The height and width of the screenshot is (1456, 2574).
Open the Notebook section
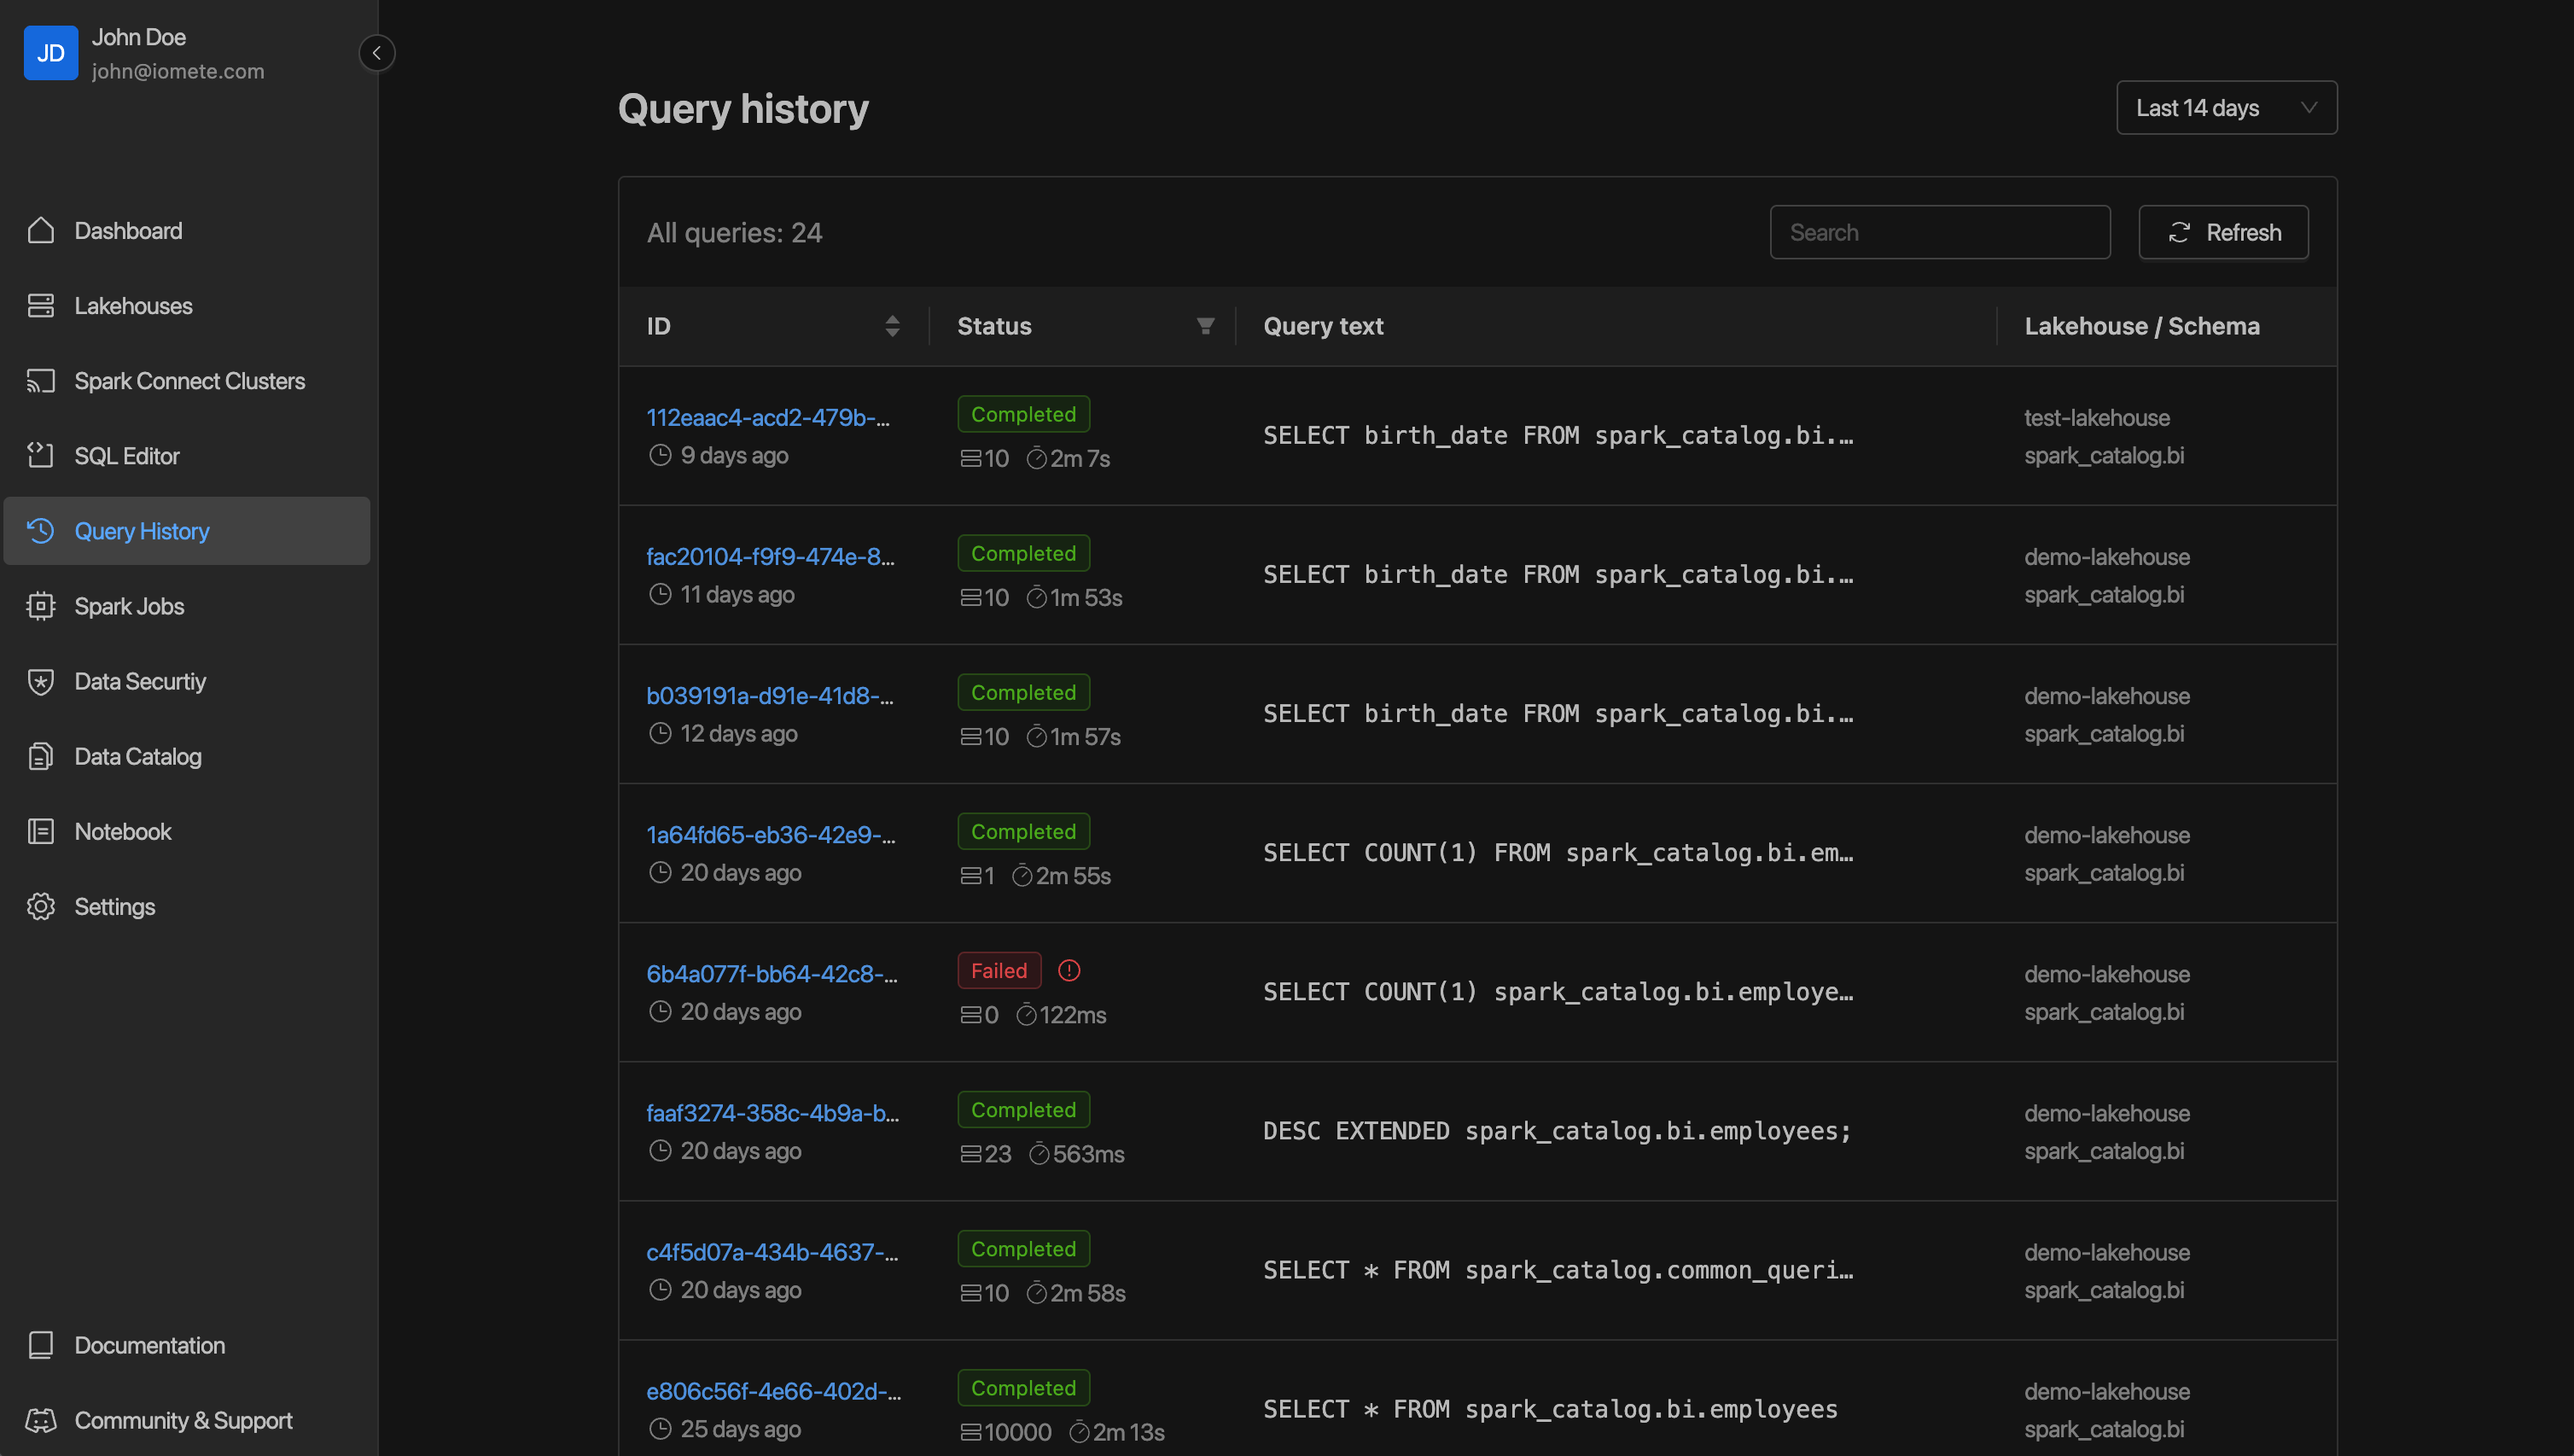[187, 831]
